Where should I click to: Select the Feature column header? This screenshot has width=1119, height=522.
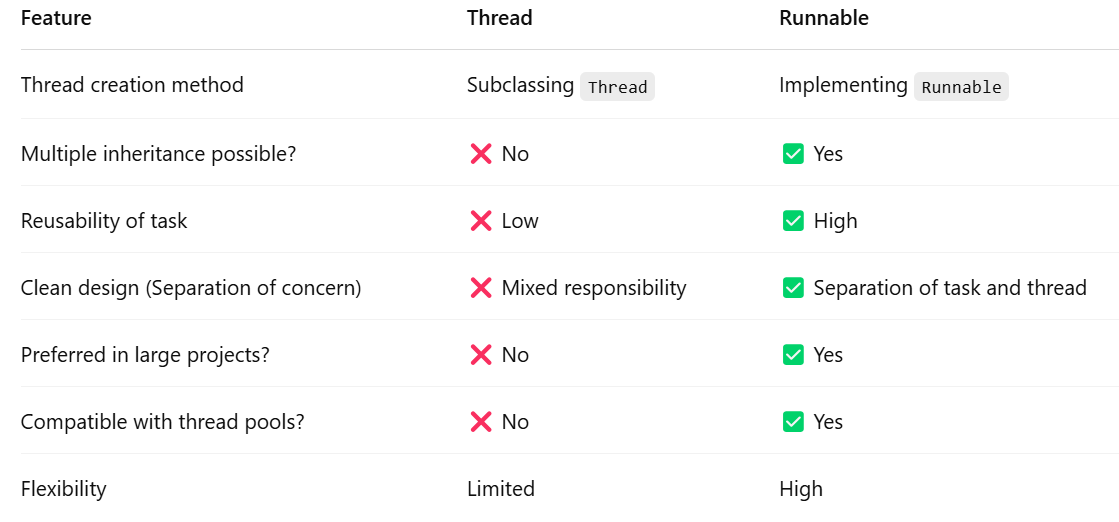[x=56, y=18]
